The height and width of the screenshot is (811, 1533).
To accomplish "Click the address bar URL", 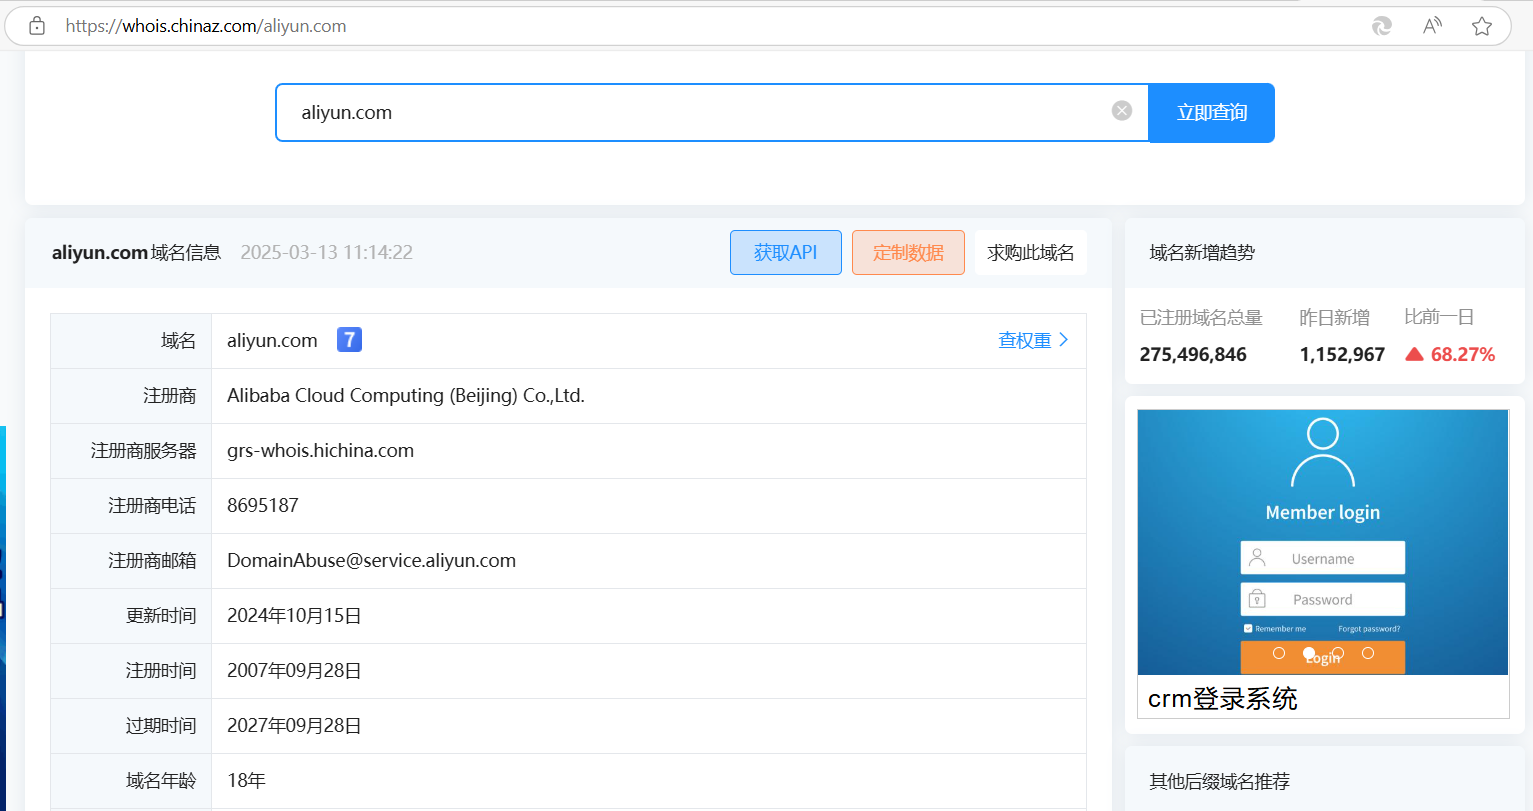I will pos(206,26).
